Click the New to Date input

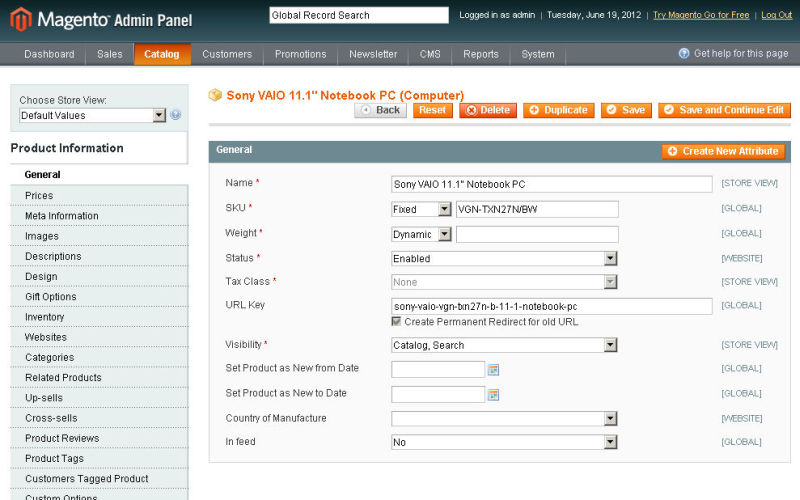tap(438, 394)
